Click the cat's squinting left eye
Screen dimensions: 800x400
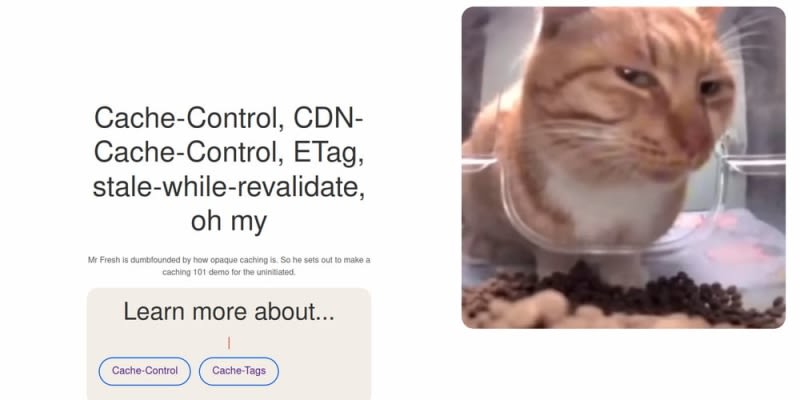[x=634, y=77]
